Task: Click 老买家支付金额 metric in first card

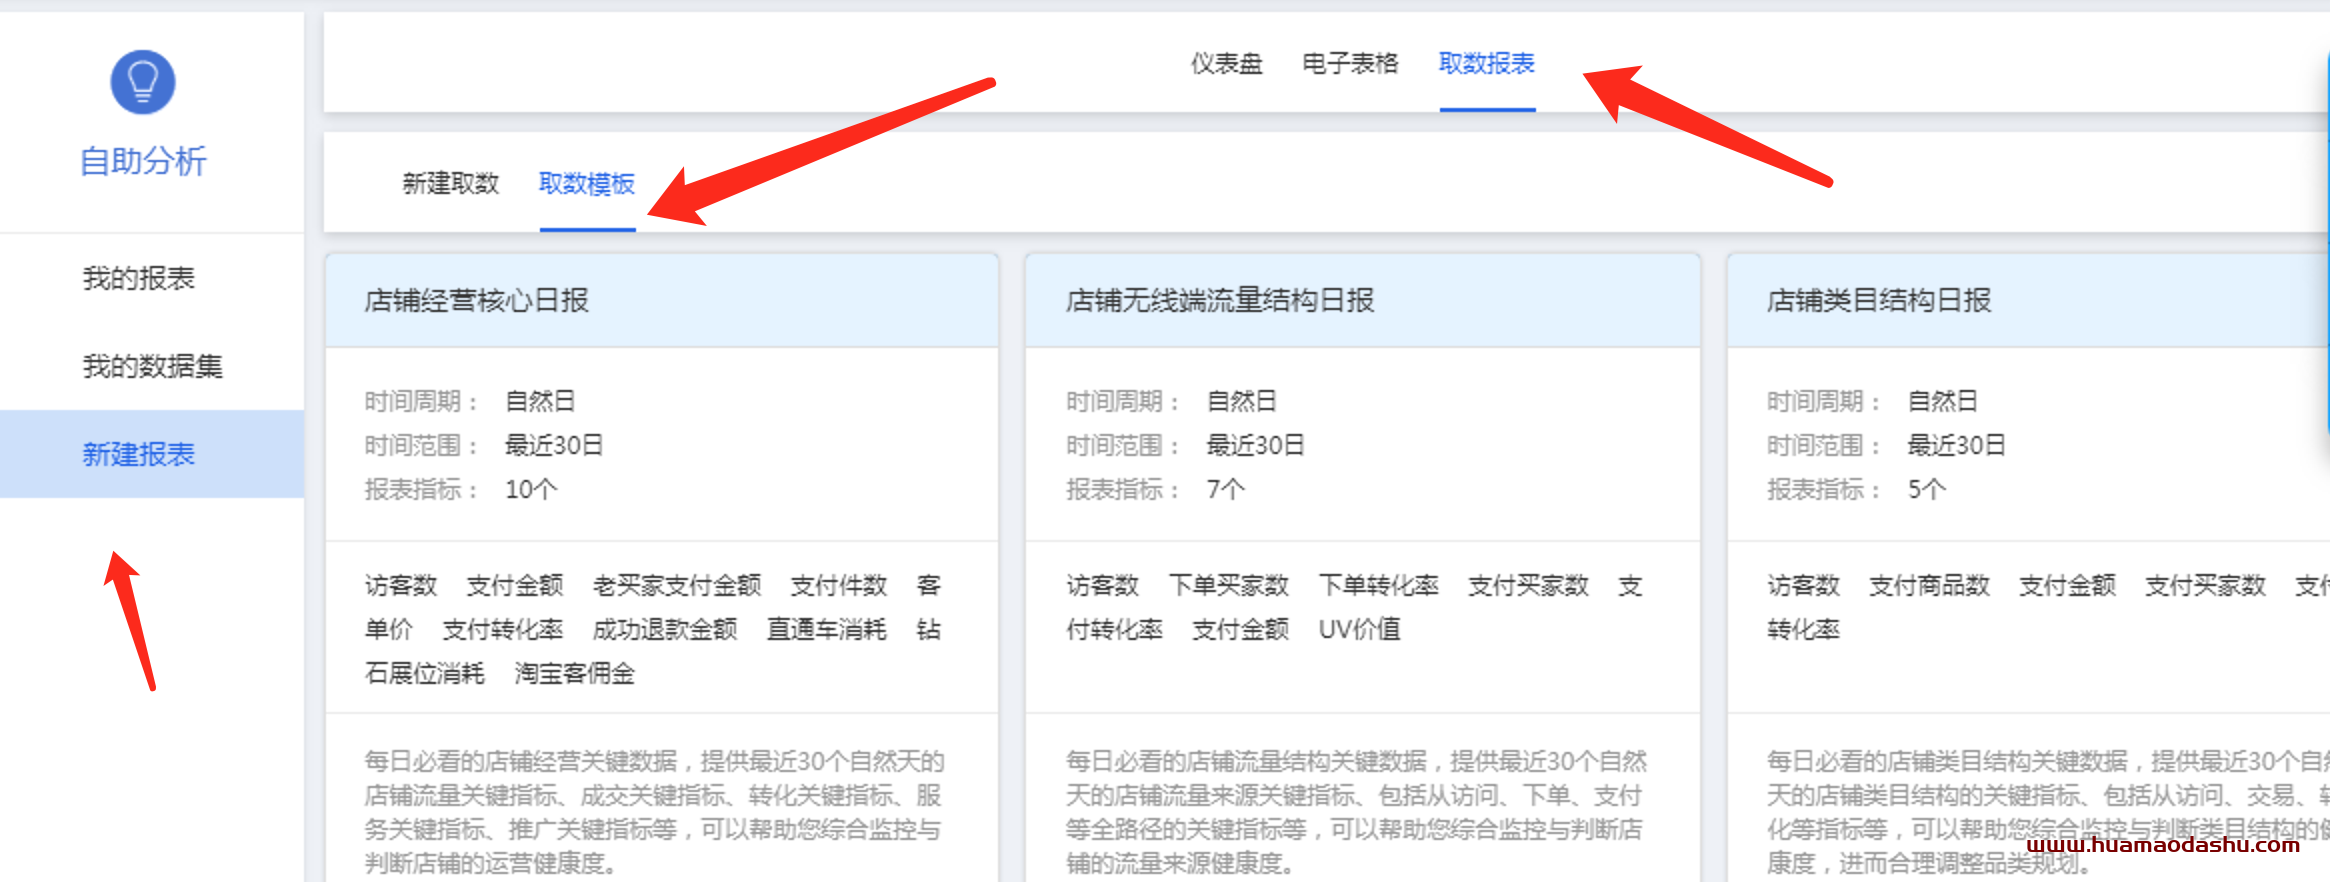Action: [x=677, y=585]
